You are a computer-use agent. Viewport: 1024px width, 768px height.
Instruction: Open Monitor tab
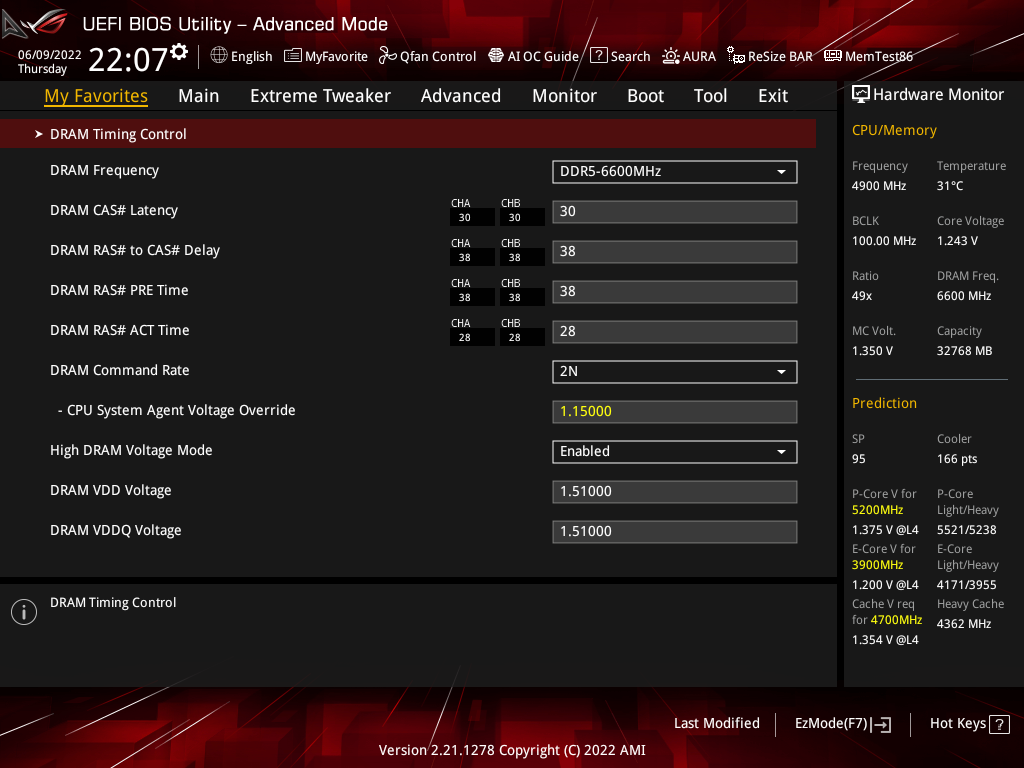(x=564, y=96)
